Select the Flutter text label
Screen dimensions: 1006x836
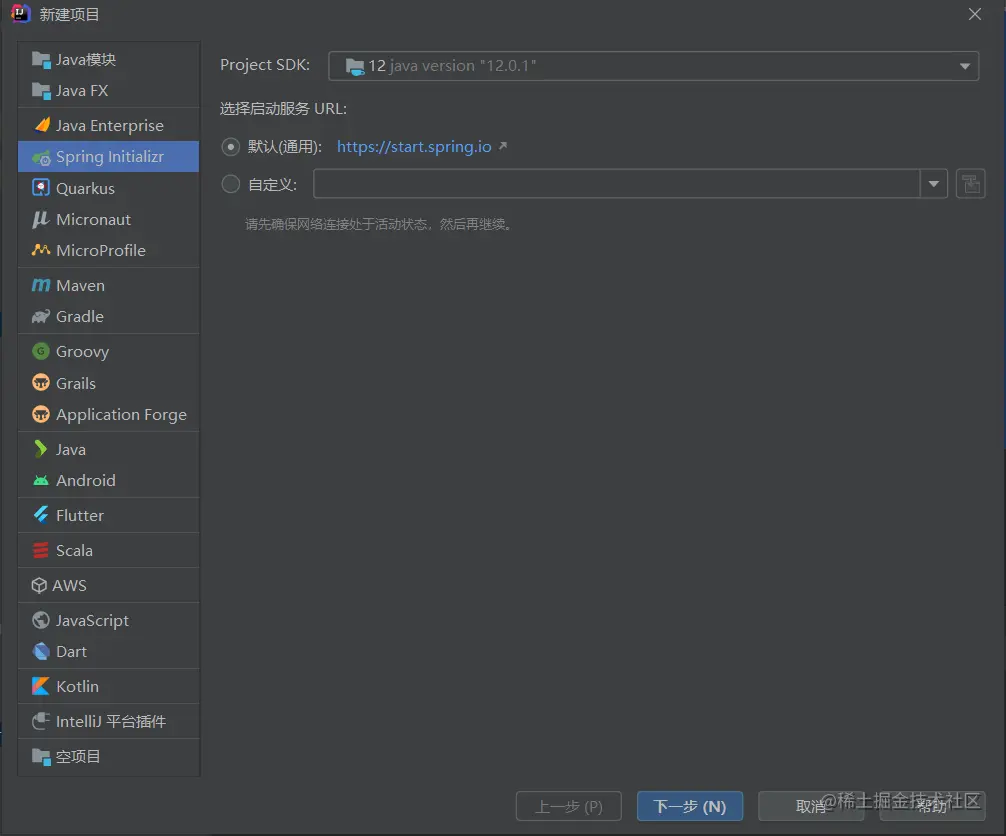[x=80, y=515]
